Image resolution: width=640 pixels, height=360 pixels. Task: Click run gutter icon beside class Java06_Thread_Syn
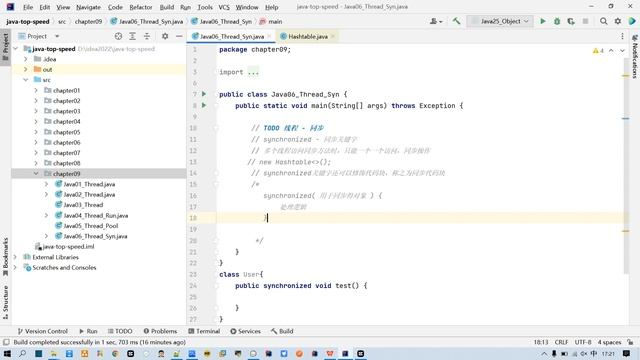pyautogui.click(x=204, y=94)
